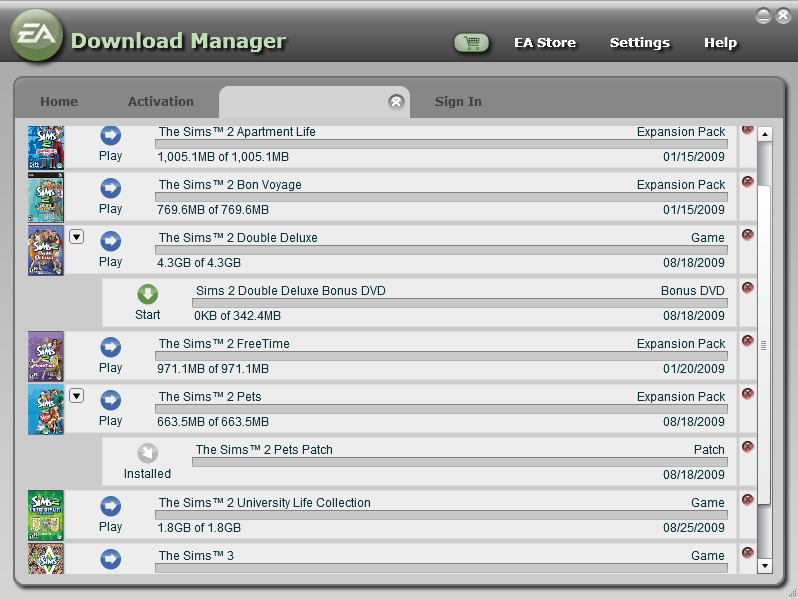The height and width of the screenshot is (599, 798).
Task: Click the Play label for University Life Collection
Action: pos(110,527)
